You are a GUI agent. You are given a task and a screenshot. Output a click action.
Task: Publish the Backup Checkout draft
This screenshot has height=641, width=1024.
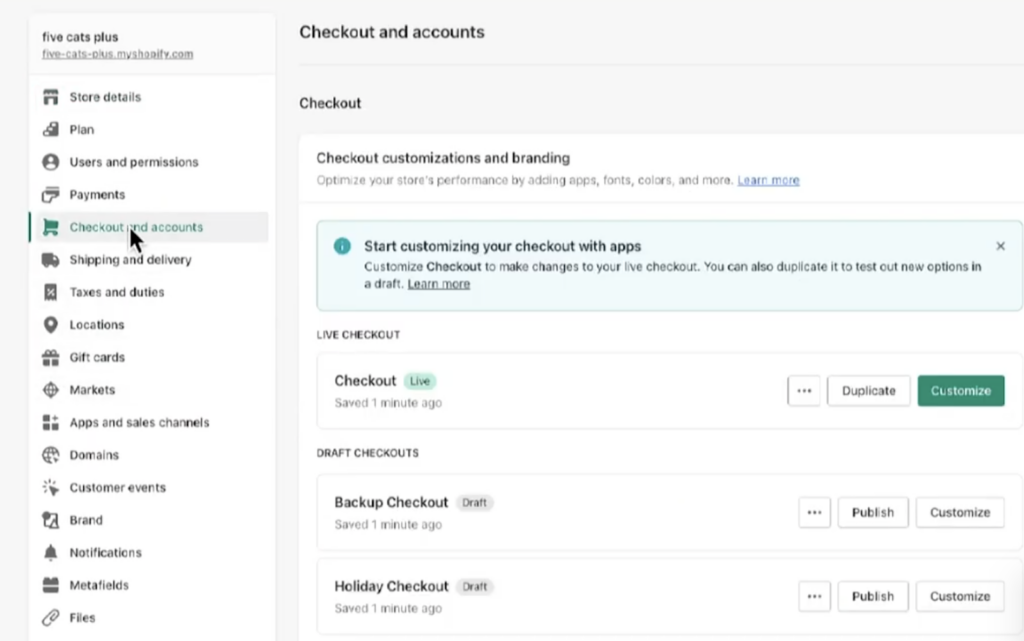tap(872, 512)
